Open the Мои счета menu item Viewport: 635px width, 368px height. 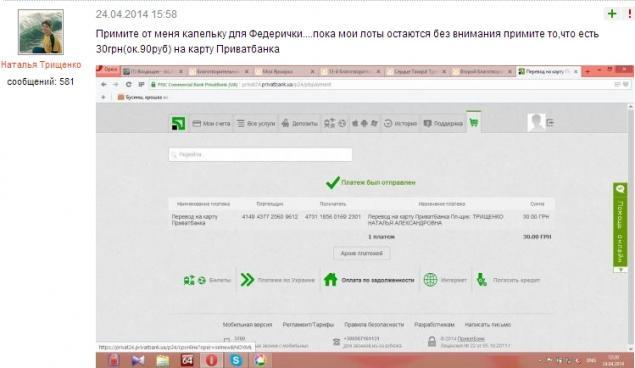[211, 123]
